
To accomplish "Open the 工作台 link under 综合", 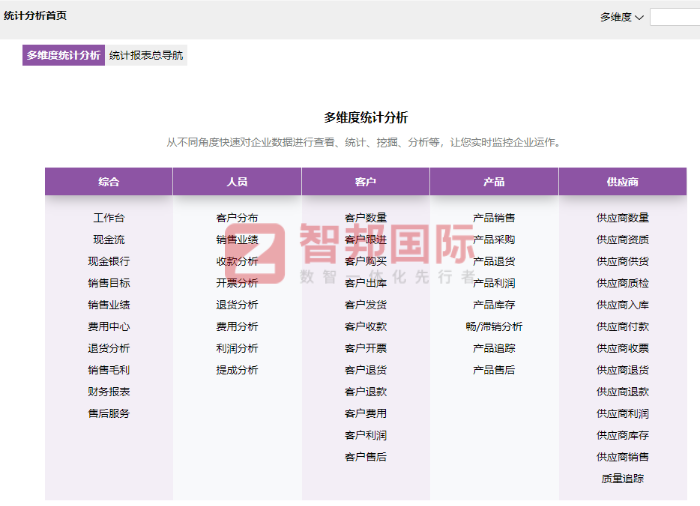I will click(x=108, y=218).
